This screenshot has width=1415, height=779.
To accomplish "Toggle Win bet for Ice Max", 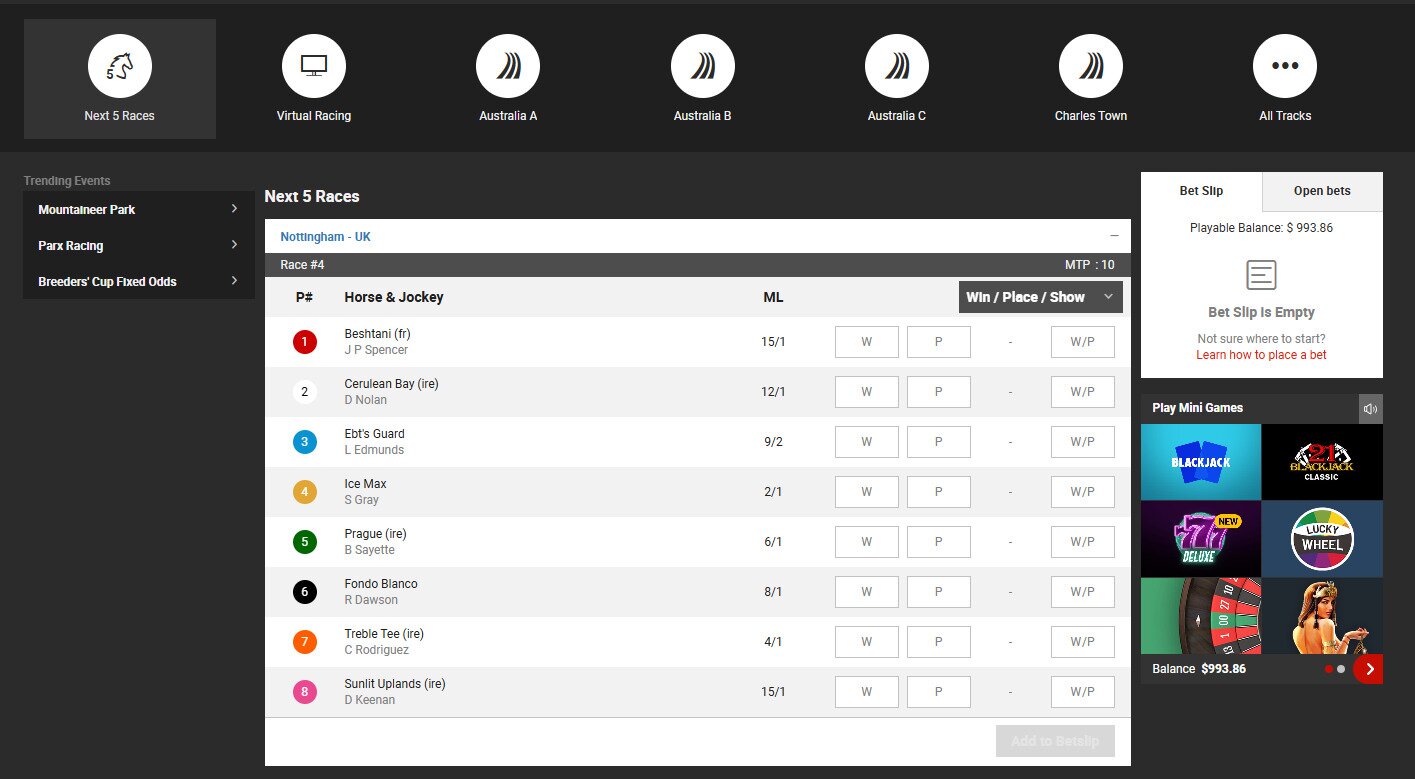I will pos(866,491).
